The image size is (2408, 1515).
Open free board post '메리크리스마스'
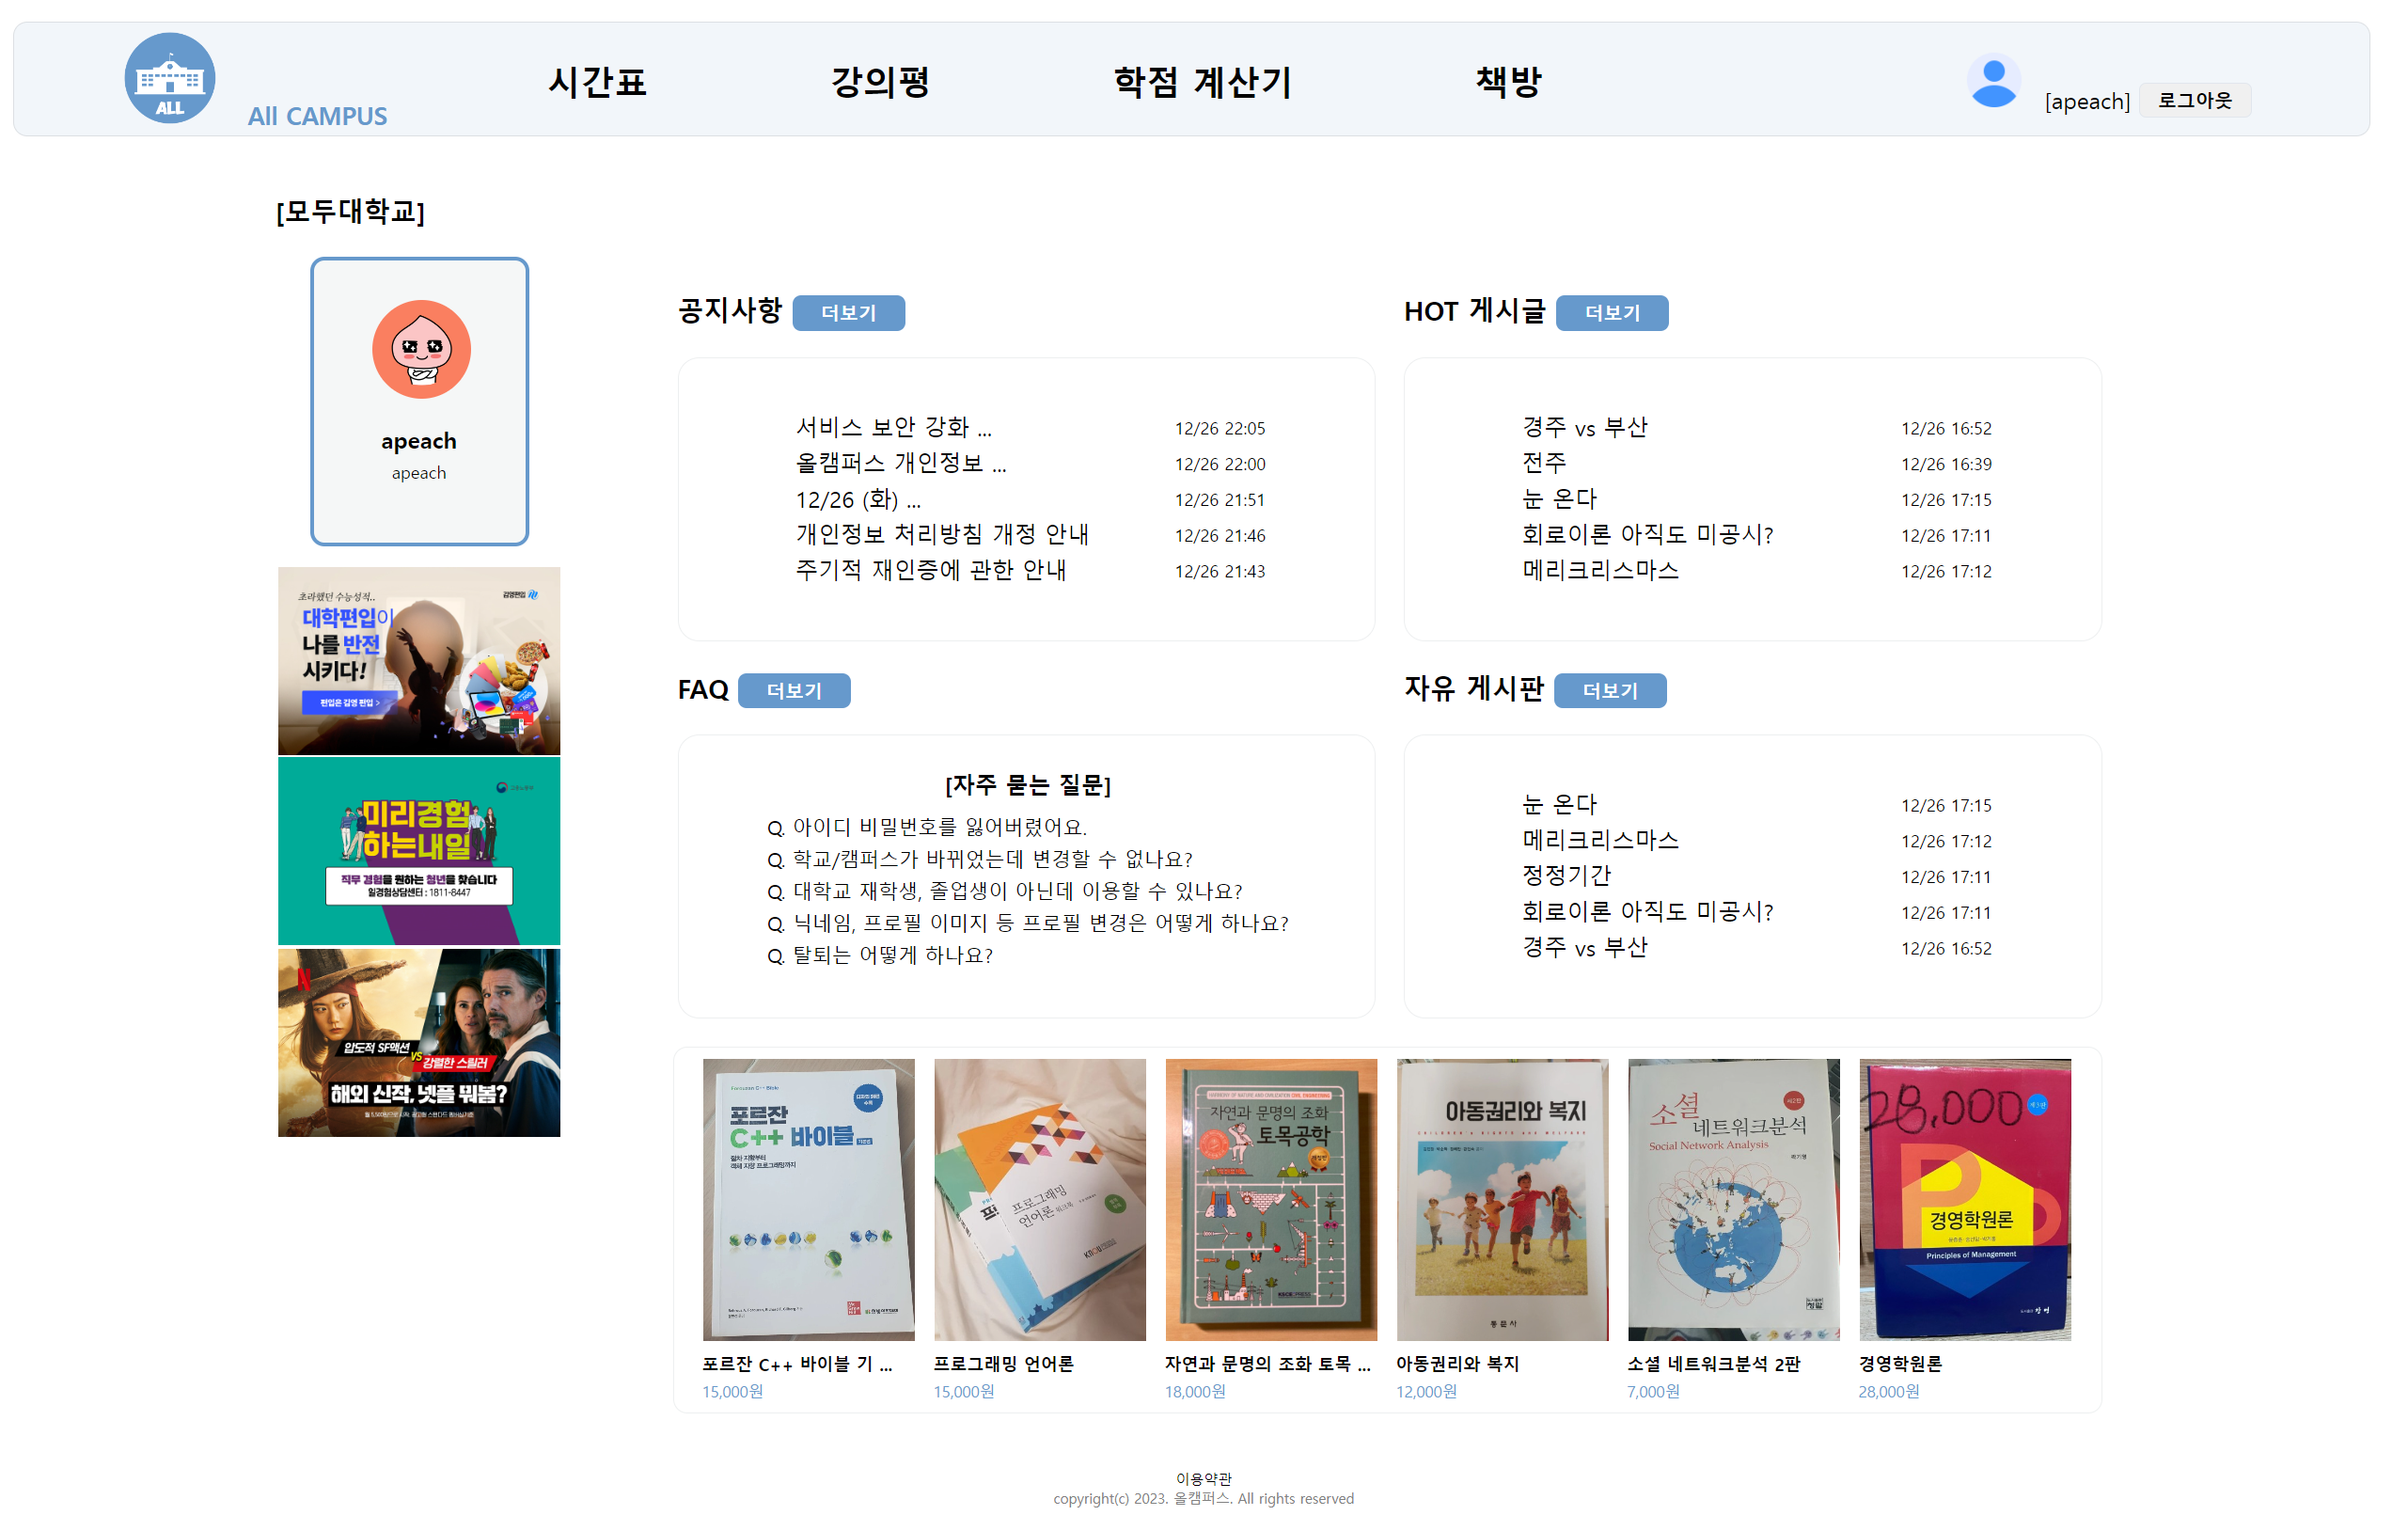pos(1601,840)
